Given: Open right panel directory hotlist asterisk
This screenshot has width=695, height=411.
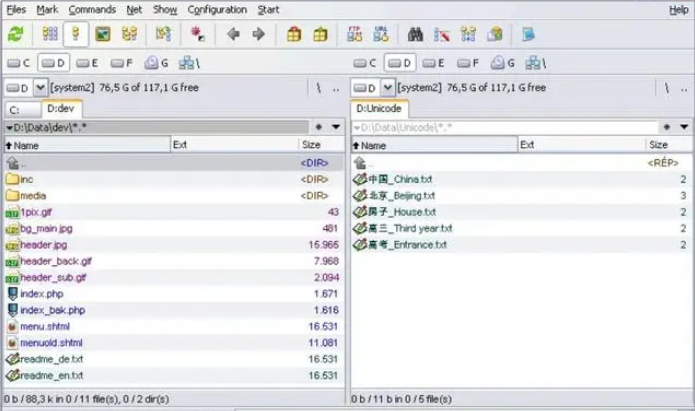Looking at the screenshot, I should (666, 127).
